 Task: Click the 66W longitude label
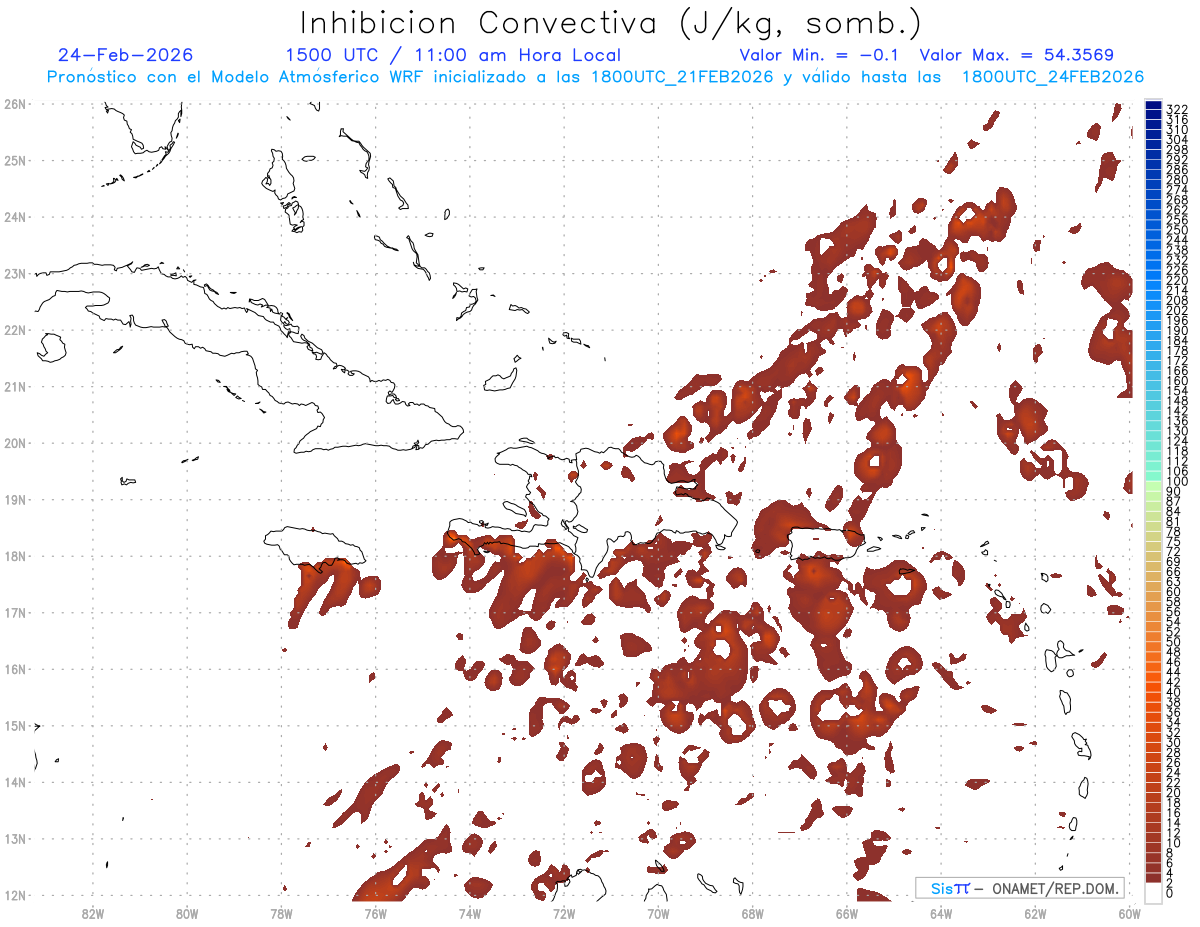click(847, 913)
